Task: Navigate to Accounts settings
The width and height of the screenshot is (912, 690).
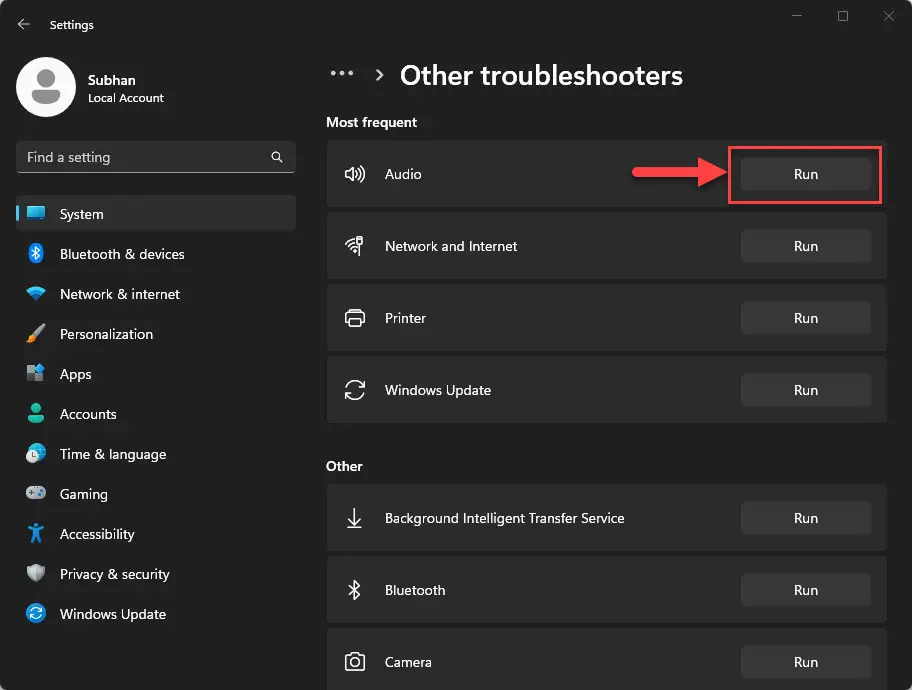Action: [156, 414]
